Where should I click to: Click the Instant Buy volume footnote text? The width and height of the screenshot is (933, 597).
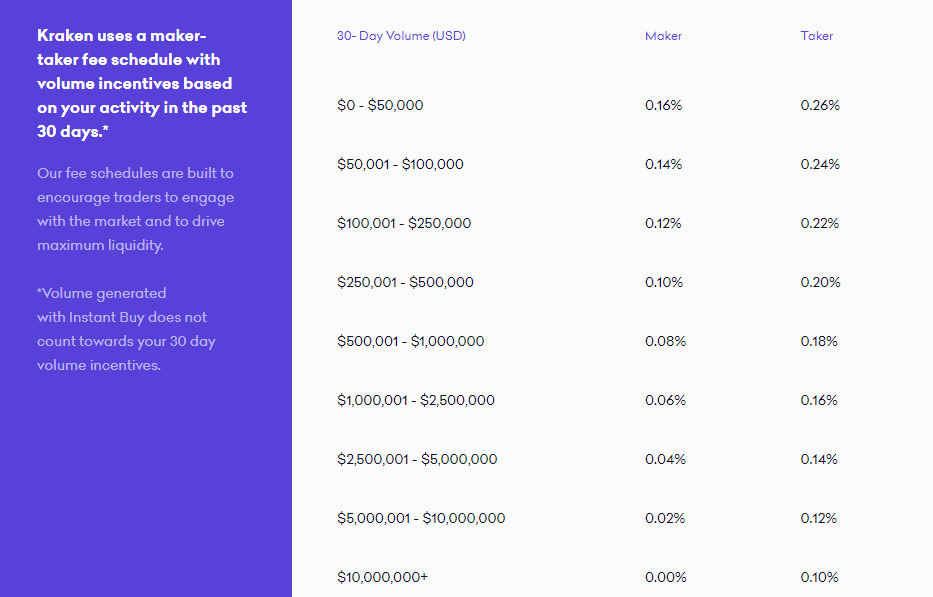(x=126, y=329)
